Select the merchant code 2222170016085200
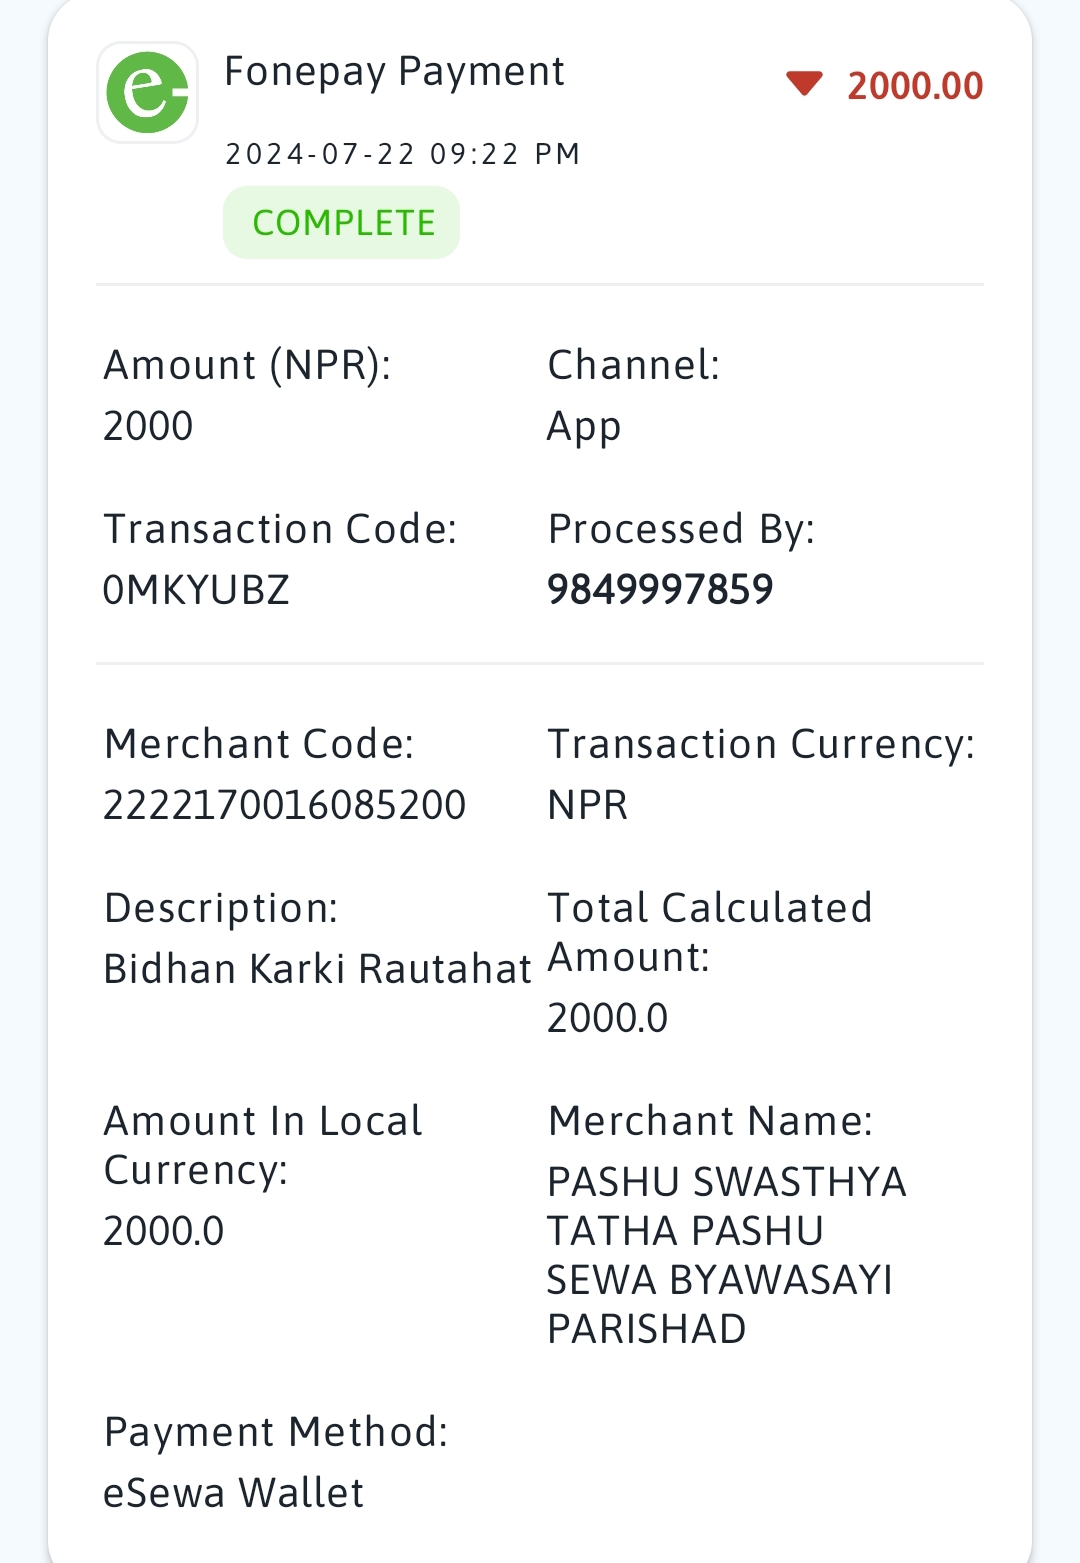1080x1563 pixels. coord(284,805)
